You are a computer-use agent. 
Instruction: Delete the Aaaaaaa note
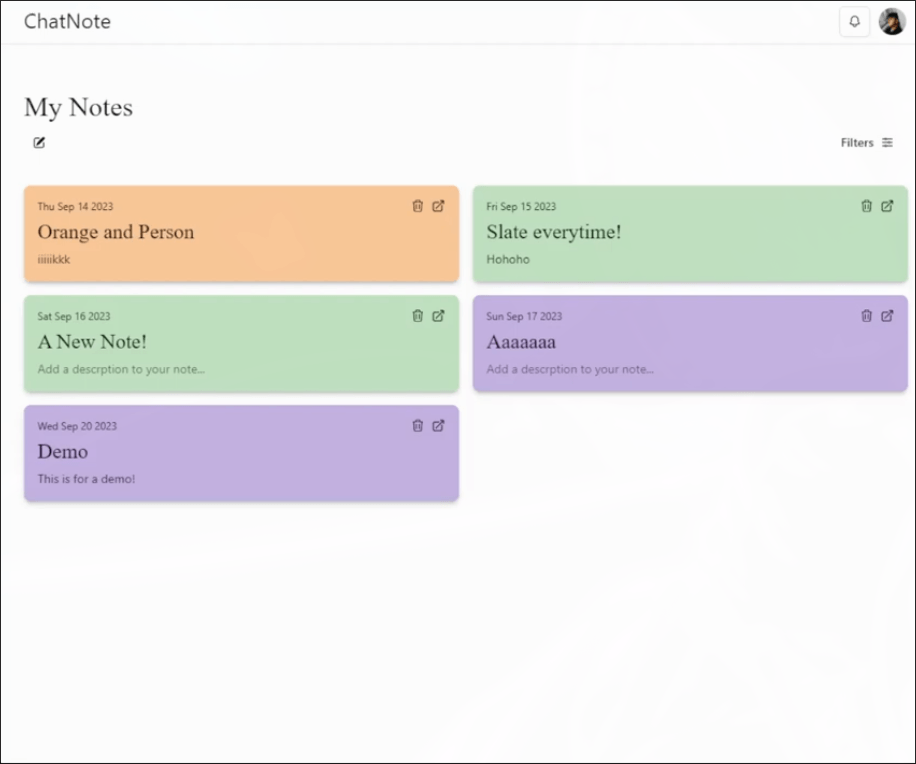click(x=867, y=316)
